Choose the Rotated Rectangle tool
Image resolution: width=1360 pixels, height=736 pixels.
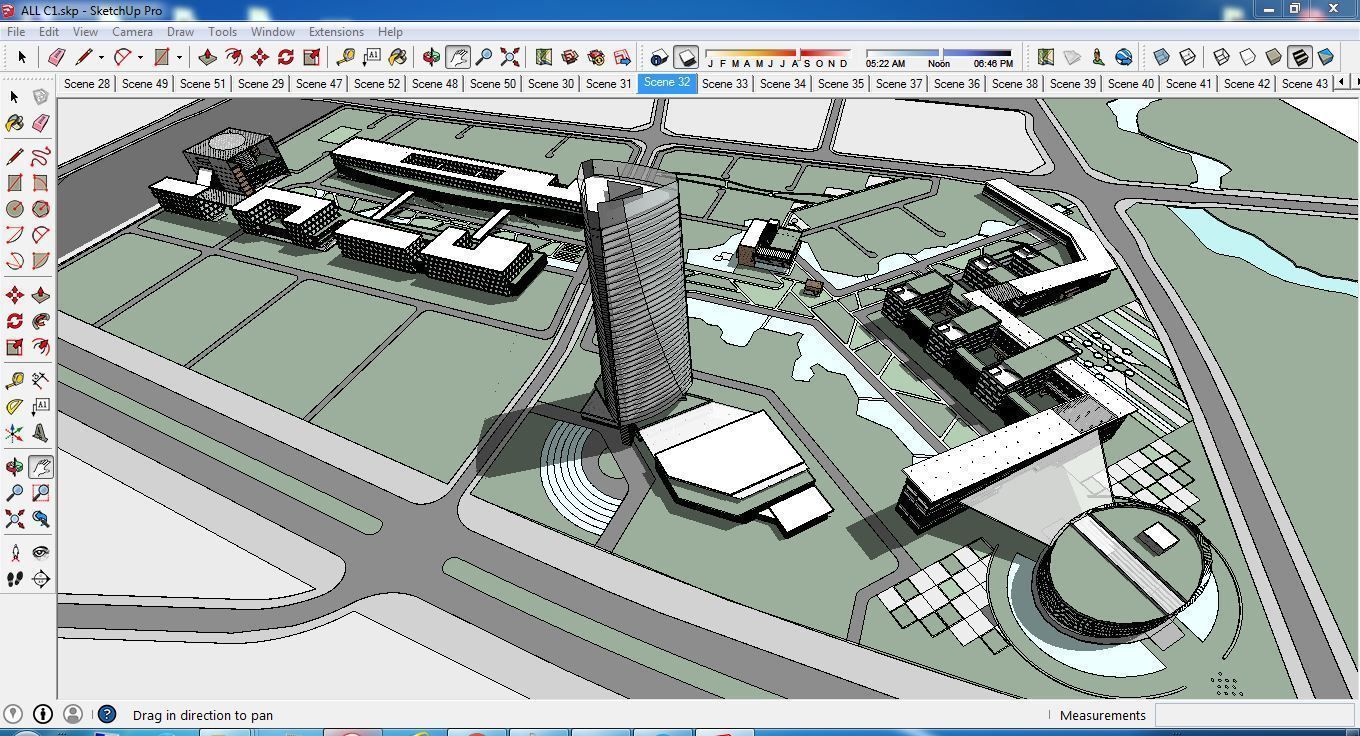pyautogui.click(x=41, y=183)
